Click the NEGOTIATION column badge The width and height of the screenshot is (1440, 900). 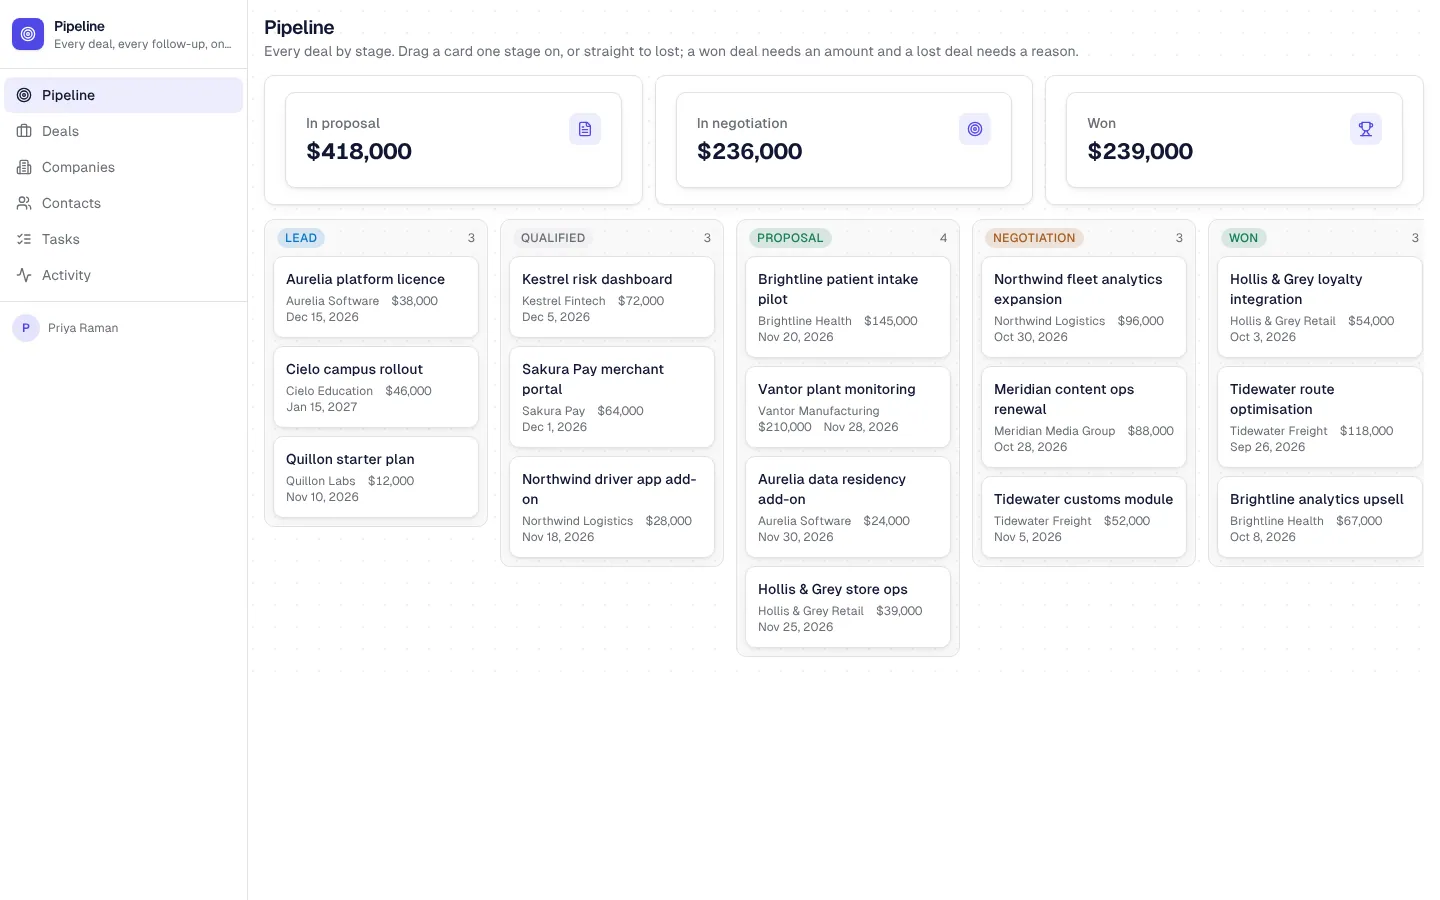pyautogui.click(x=1034, y=238)
